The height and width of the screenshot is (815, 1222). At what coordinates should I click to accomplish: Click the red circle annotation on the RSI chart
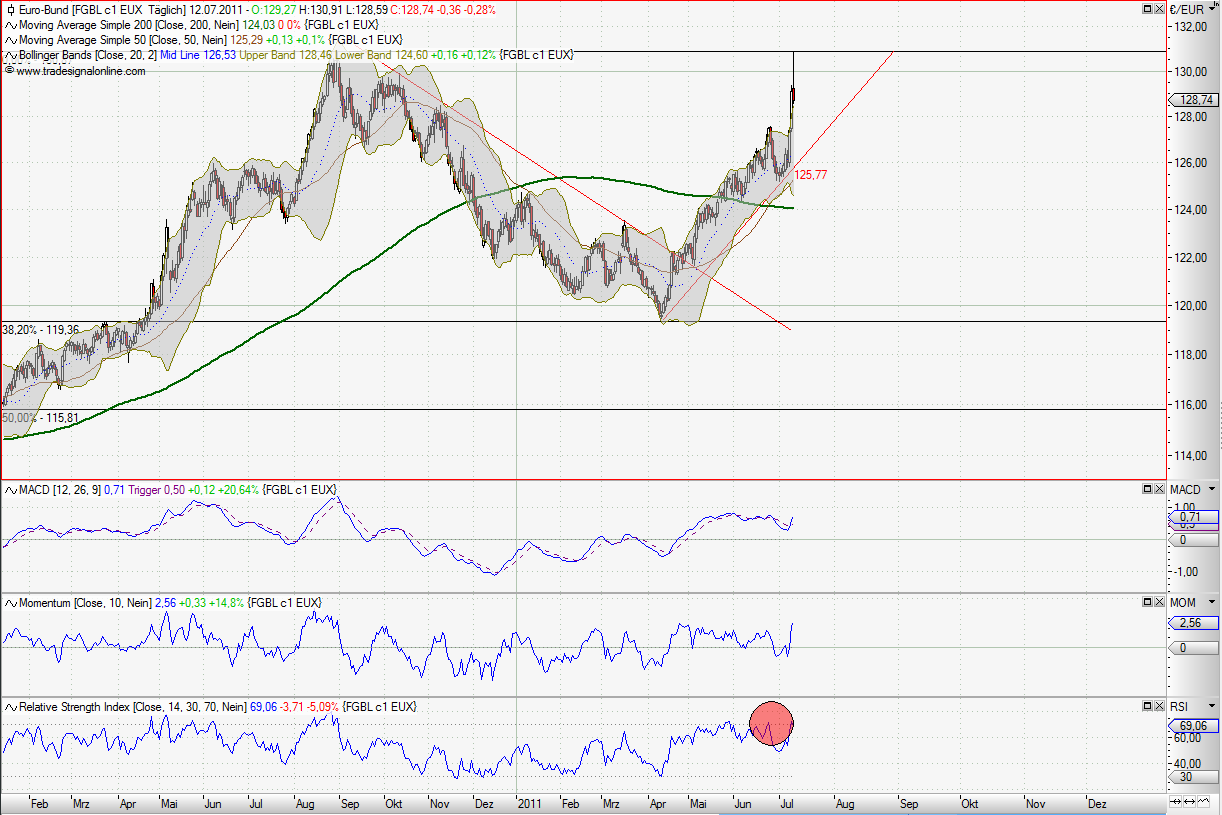point(771,724)
